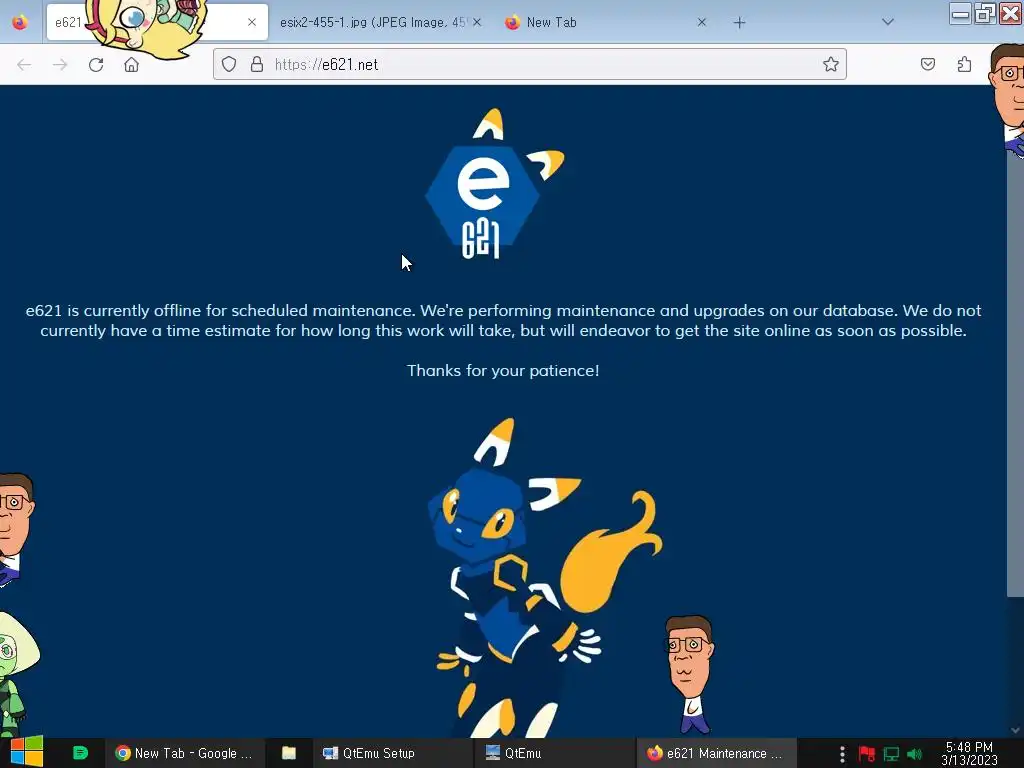Screen dimensions: 1024x768
Task: Click the 'Thanks for your patience!' text
Action: [503, 370]
